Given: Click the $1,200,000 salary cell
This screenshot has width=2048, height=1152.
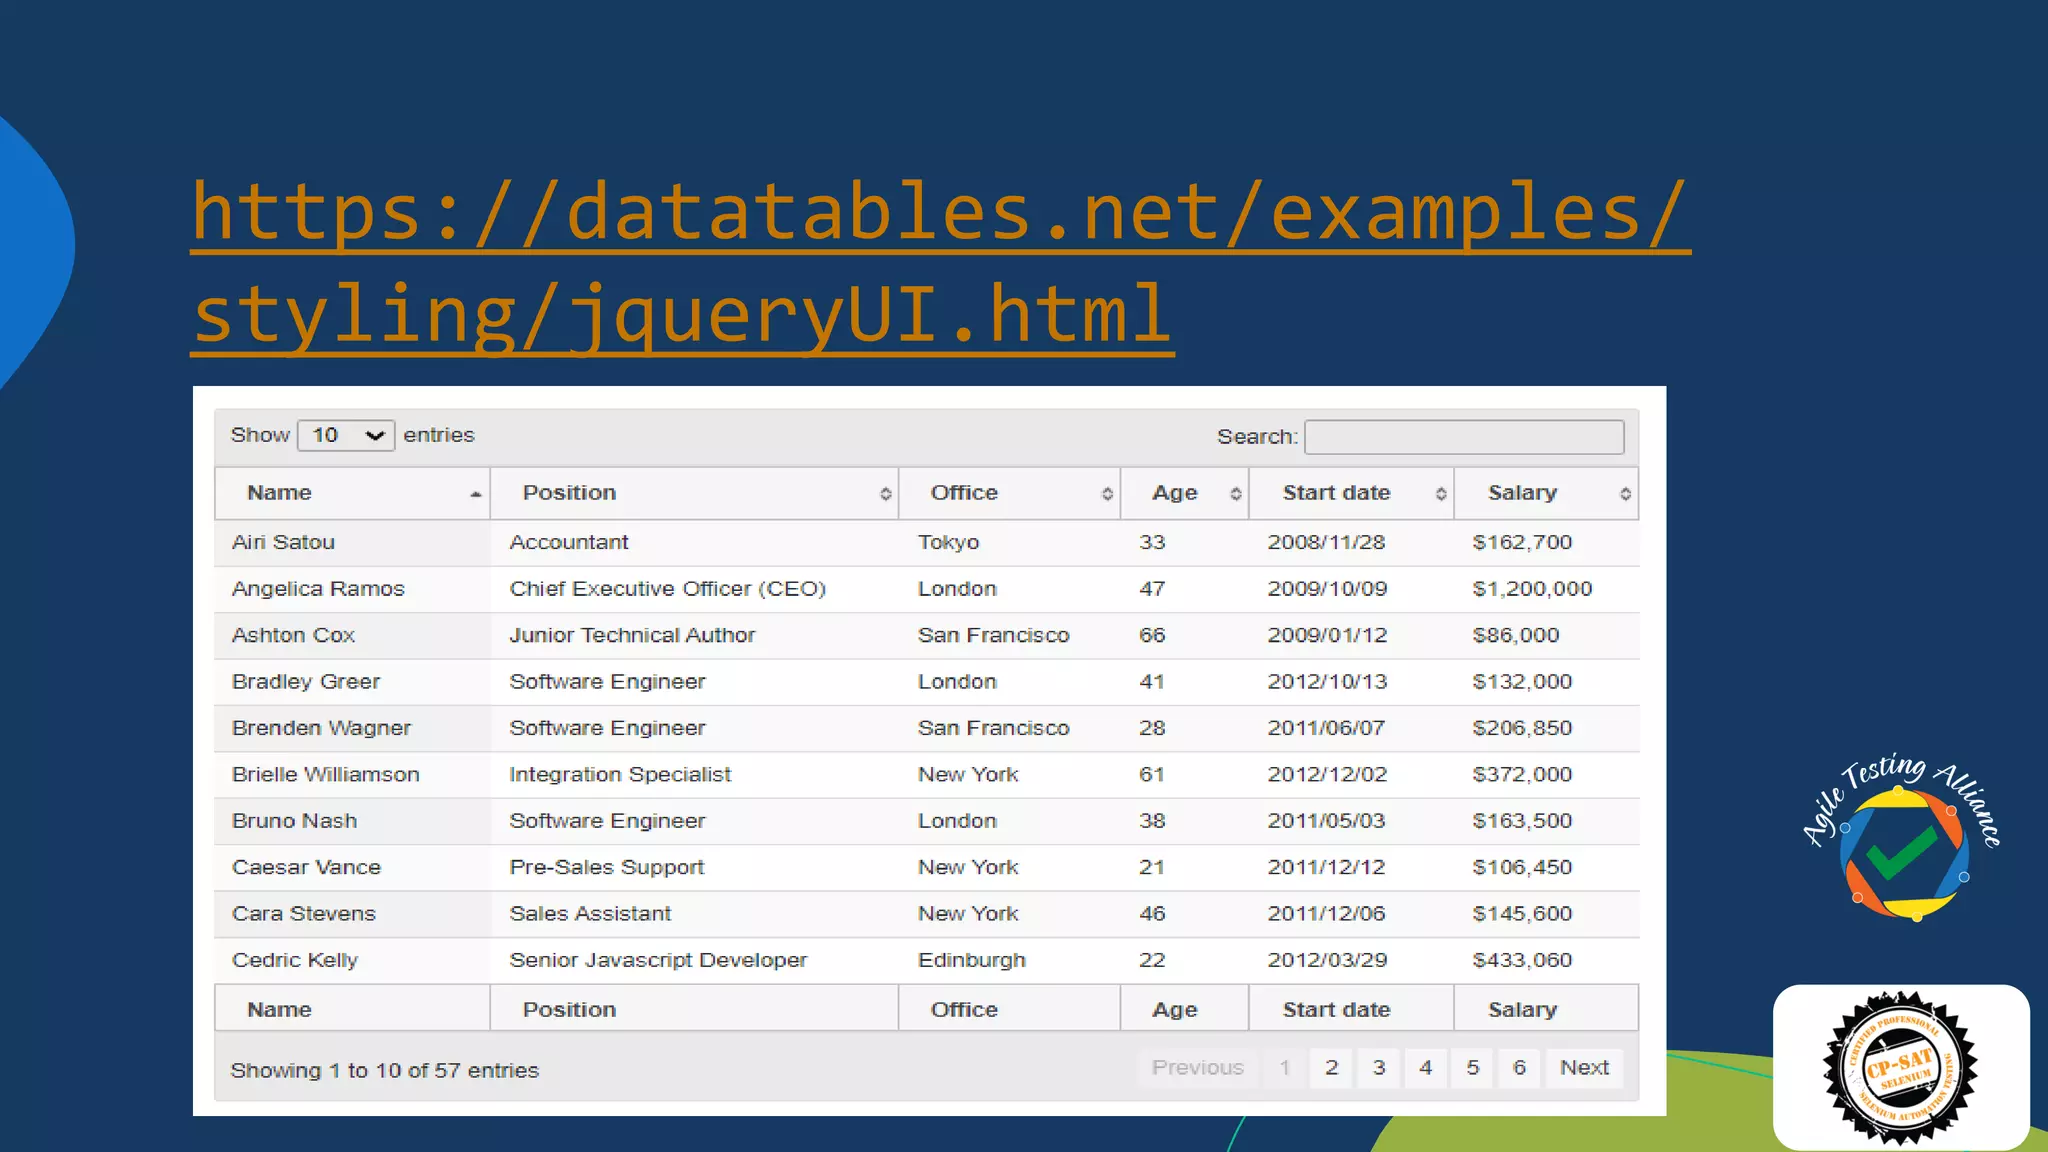Looking at the screenshot, I should point(1546,589).
